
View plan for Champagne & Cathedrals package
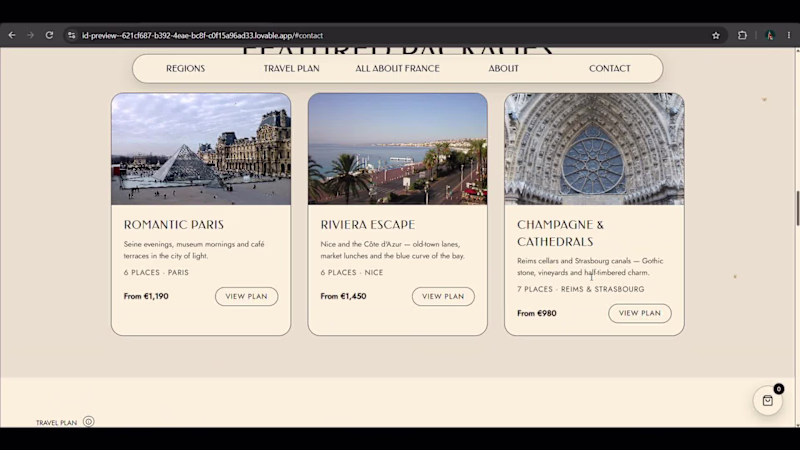[640, 313]
